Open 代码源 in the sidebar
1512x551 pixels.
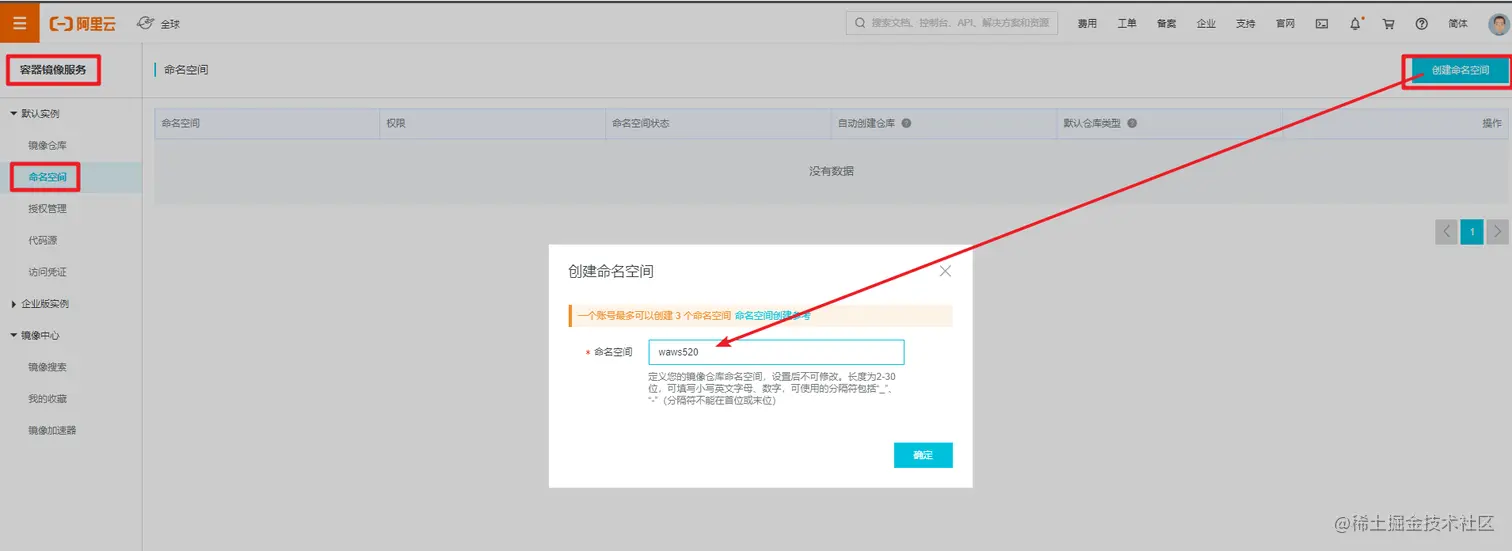[x=43, y=240]
